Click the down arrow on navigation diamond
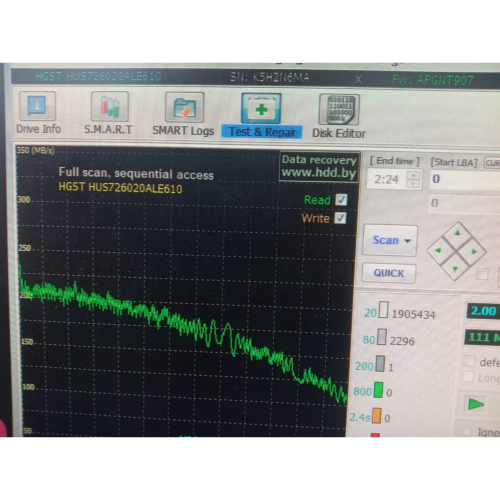 tap(455, 268)
